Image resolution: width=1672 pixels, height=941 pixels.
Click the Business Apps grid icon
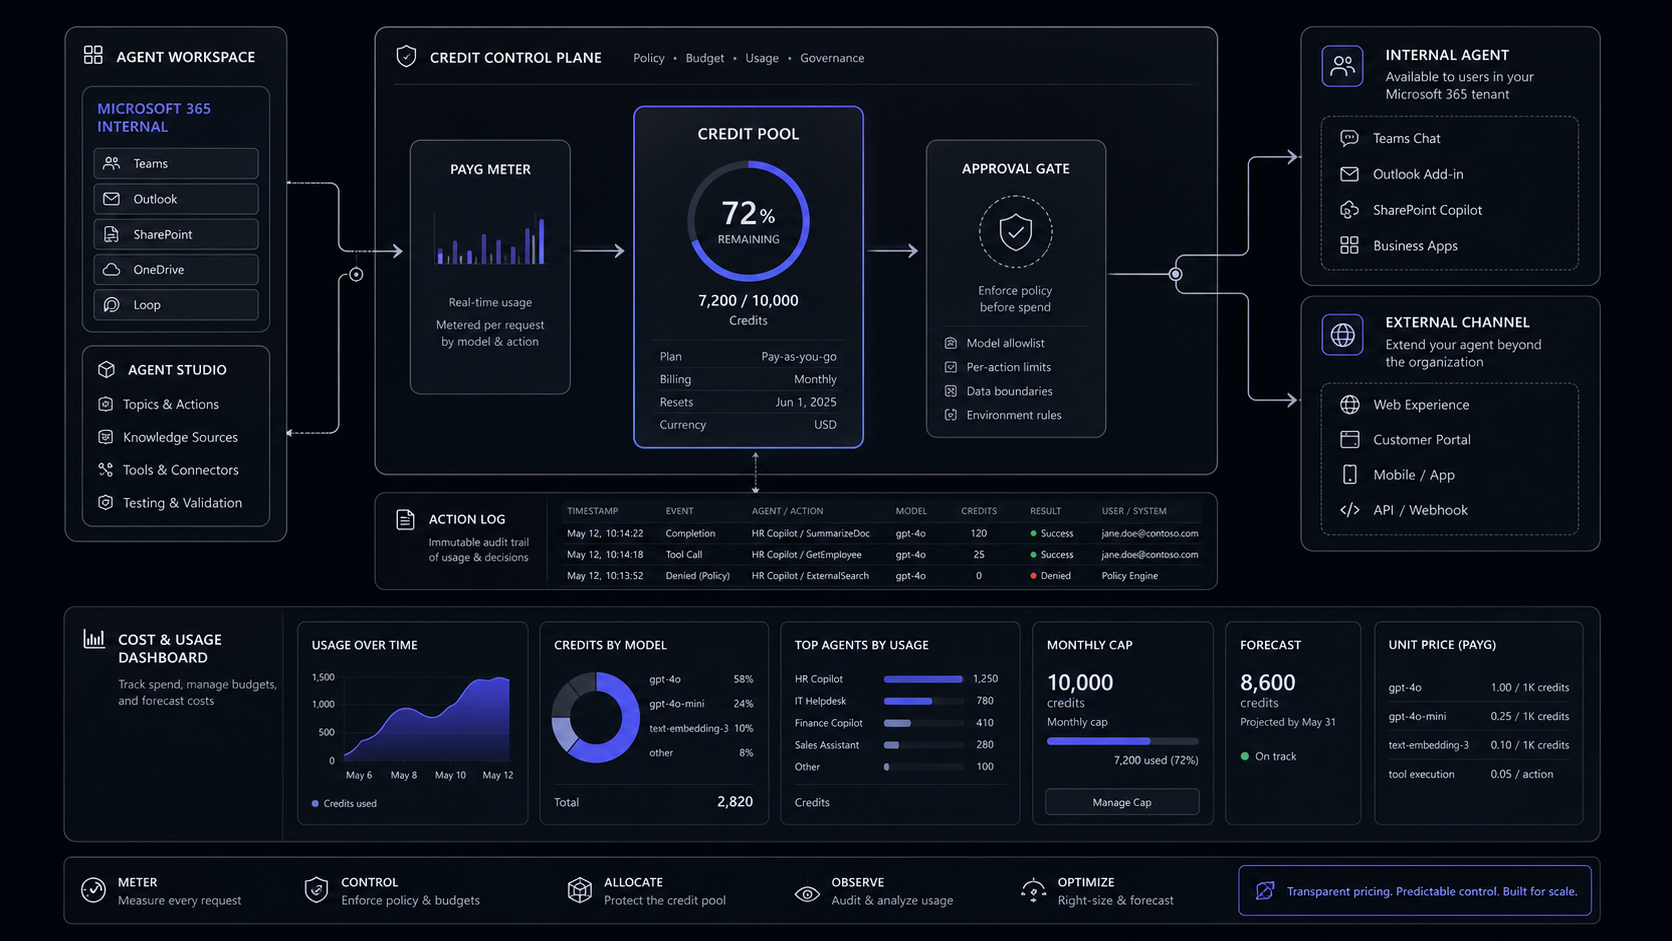coord(1349,245)
